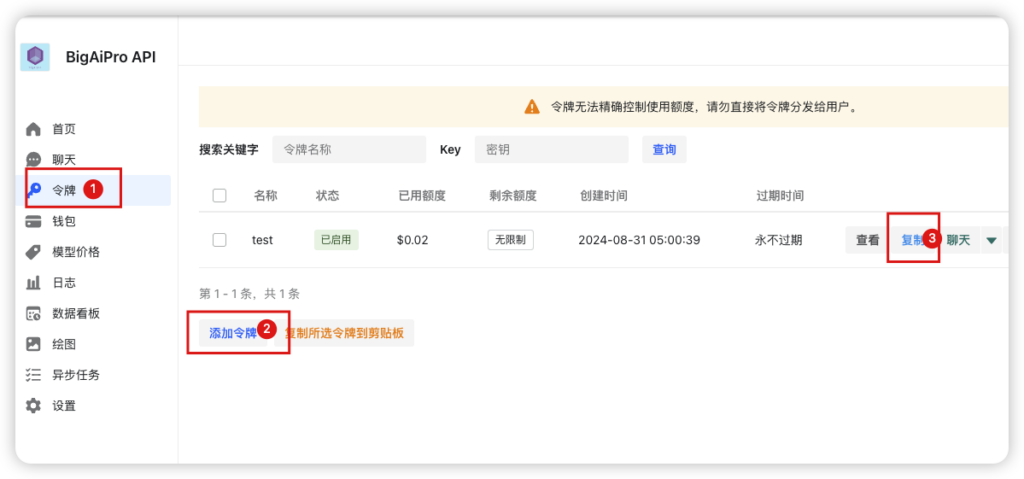The height and width of the screenshot is (479, 1024).
Task: Click the BigAiPro API title
Action: point(111,57)
